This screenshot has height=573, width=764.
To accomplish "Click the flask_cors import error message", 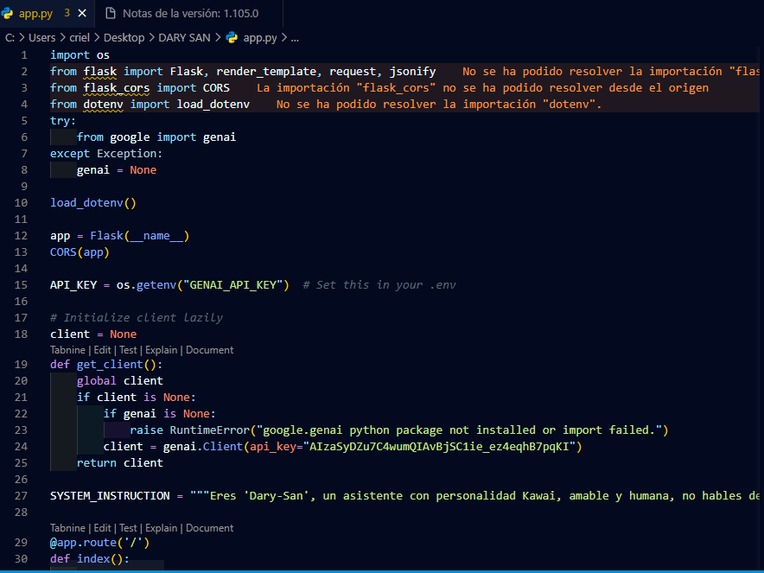I will [x=482, y=88].
